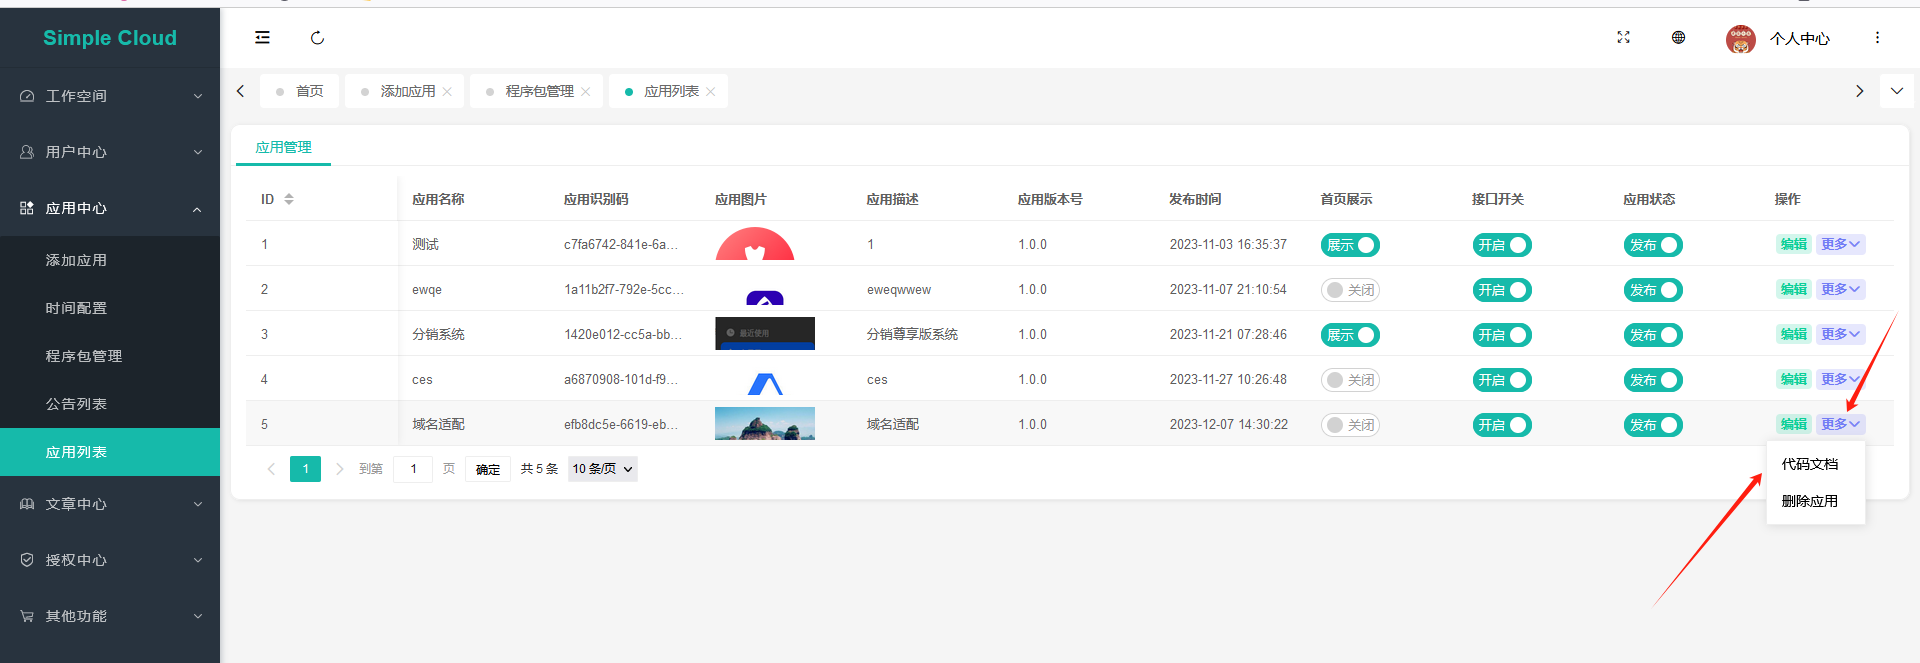Toggle 应用状态 publish switch for 测试 row
The width and height of the screenshot is (1920, 663).
1652,245
